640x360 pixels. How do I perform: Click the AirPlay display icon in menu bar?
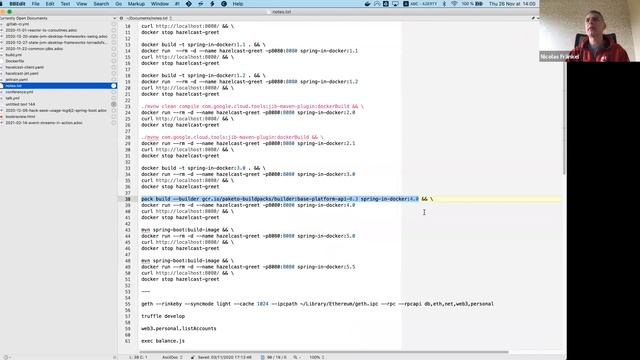point(395,4)
